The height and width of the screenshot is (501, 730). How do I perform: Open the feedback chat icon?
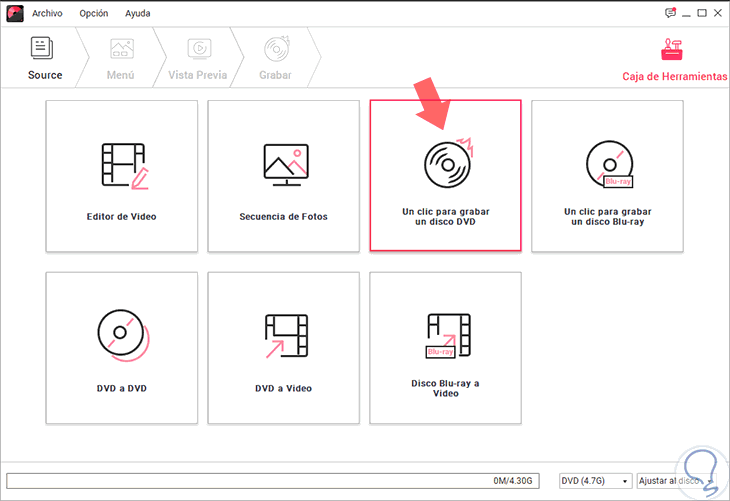point(670,13)
